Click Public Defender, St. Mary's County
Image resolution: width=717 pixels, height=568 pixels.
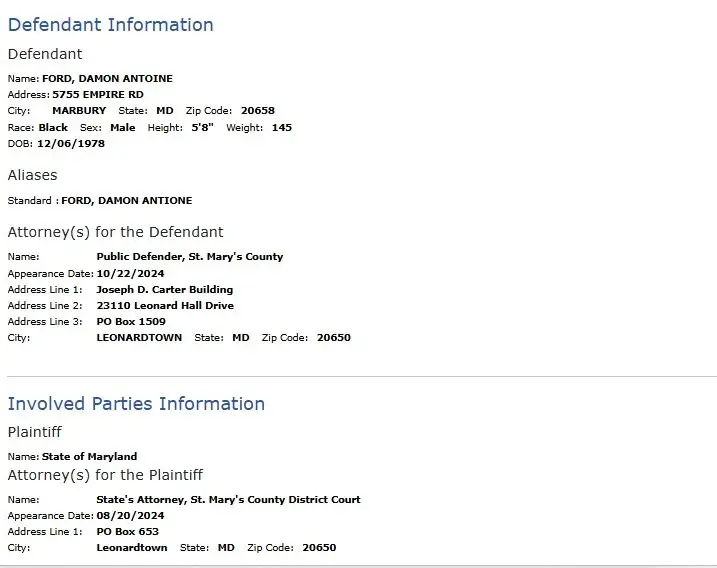[190, 257]
